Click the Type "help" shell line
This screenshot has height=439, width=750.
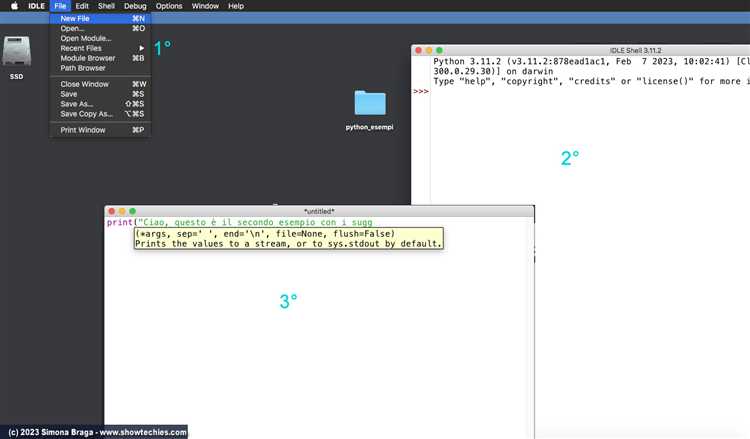tap(591, 81)
